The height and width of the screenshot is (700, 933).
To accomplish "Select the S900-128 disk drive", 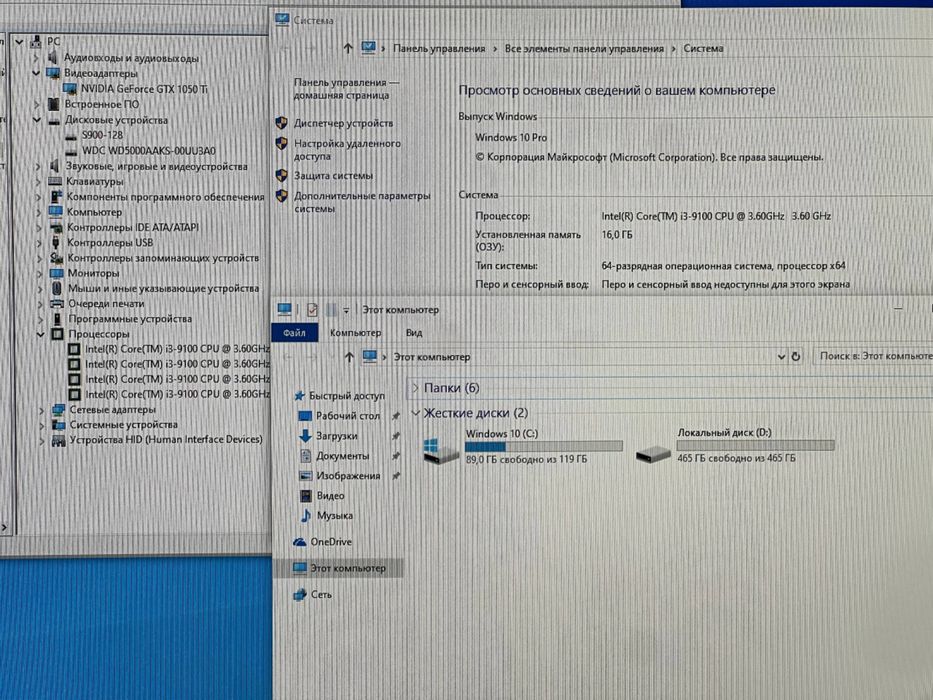I will tap(102, 135).
